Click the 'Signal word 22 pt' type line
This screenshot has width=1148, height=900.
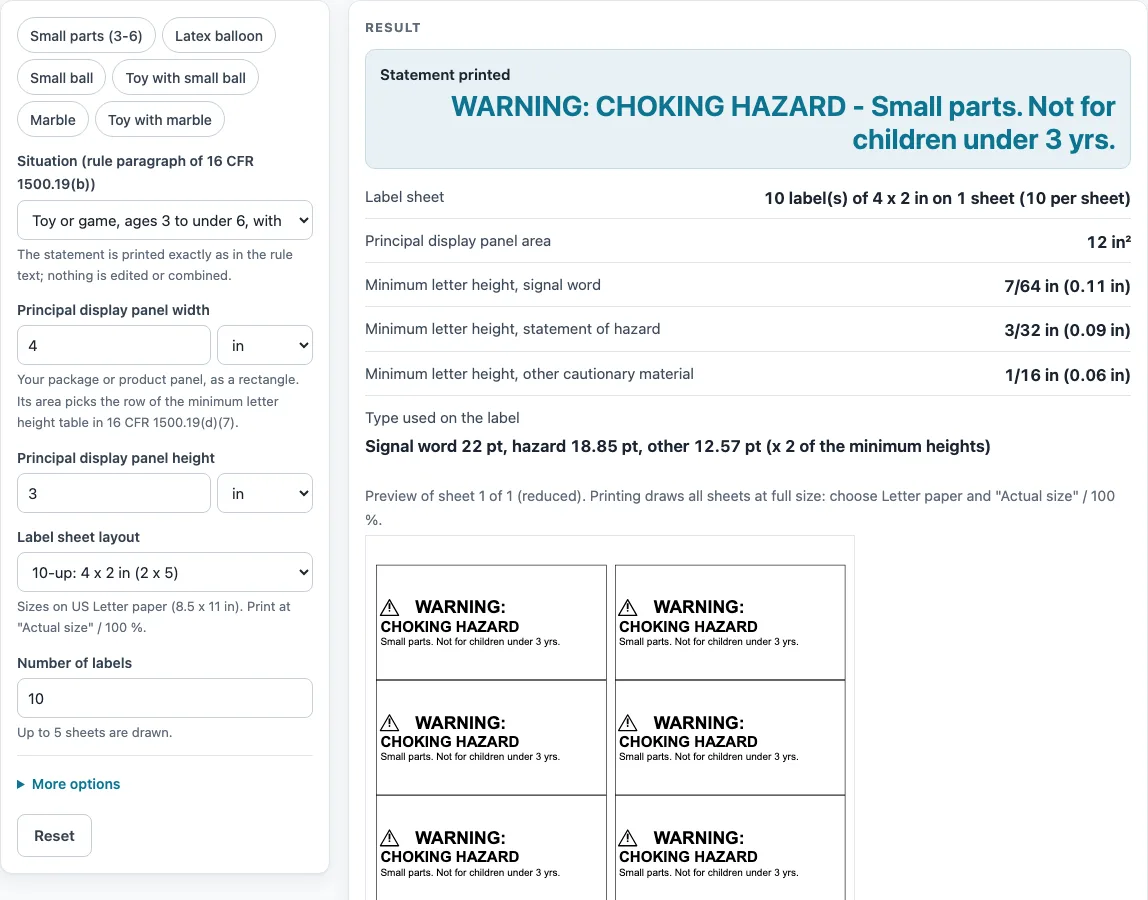[677, 446]
